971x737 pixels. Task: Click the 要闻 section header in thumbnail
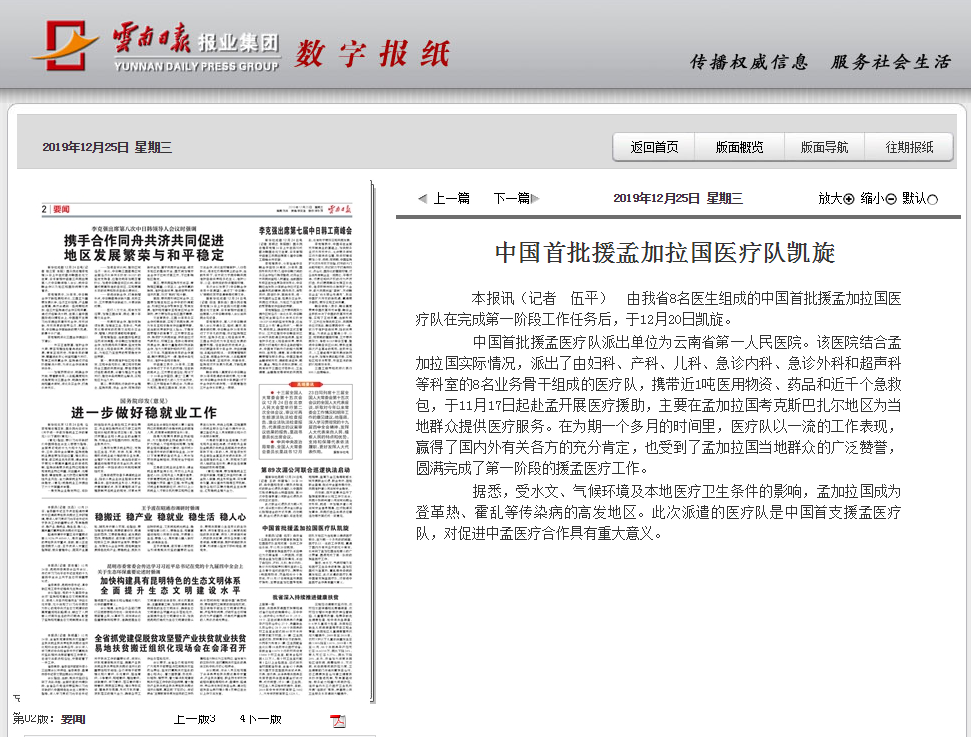coord(61,209)
